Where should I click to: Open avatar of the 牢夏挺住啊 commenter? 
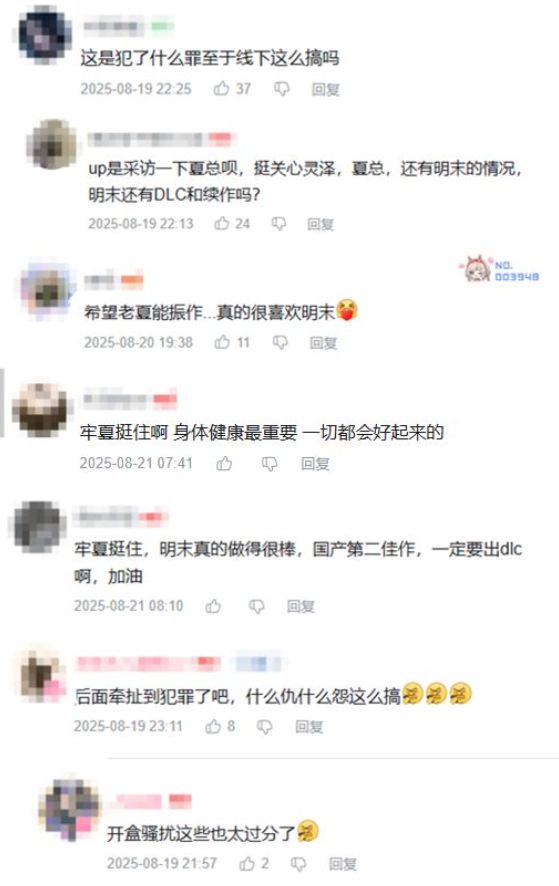point(40,410)
